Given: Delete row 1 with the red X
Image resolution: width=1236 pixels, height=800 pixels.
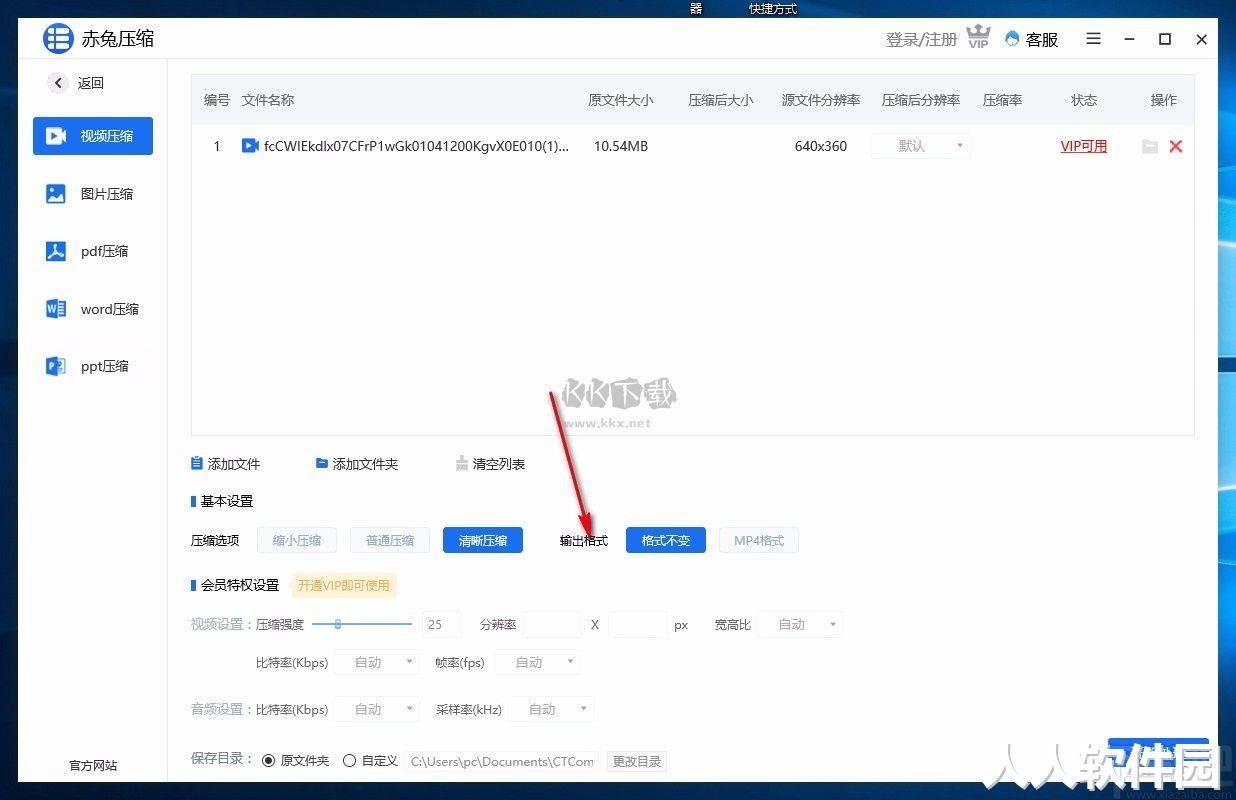Looking at the screenshot, I should (1176, 146).
